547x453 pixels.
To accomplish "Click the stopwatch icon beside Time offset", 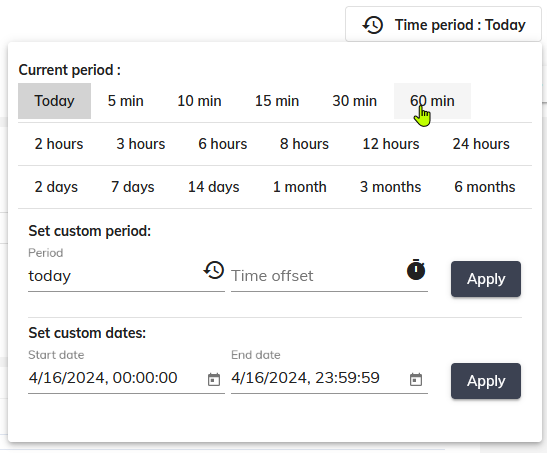I will point(416,270).
